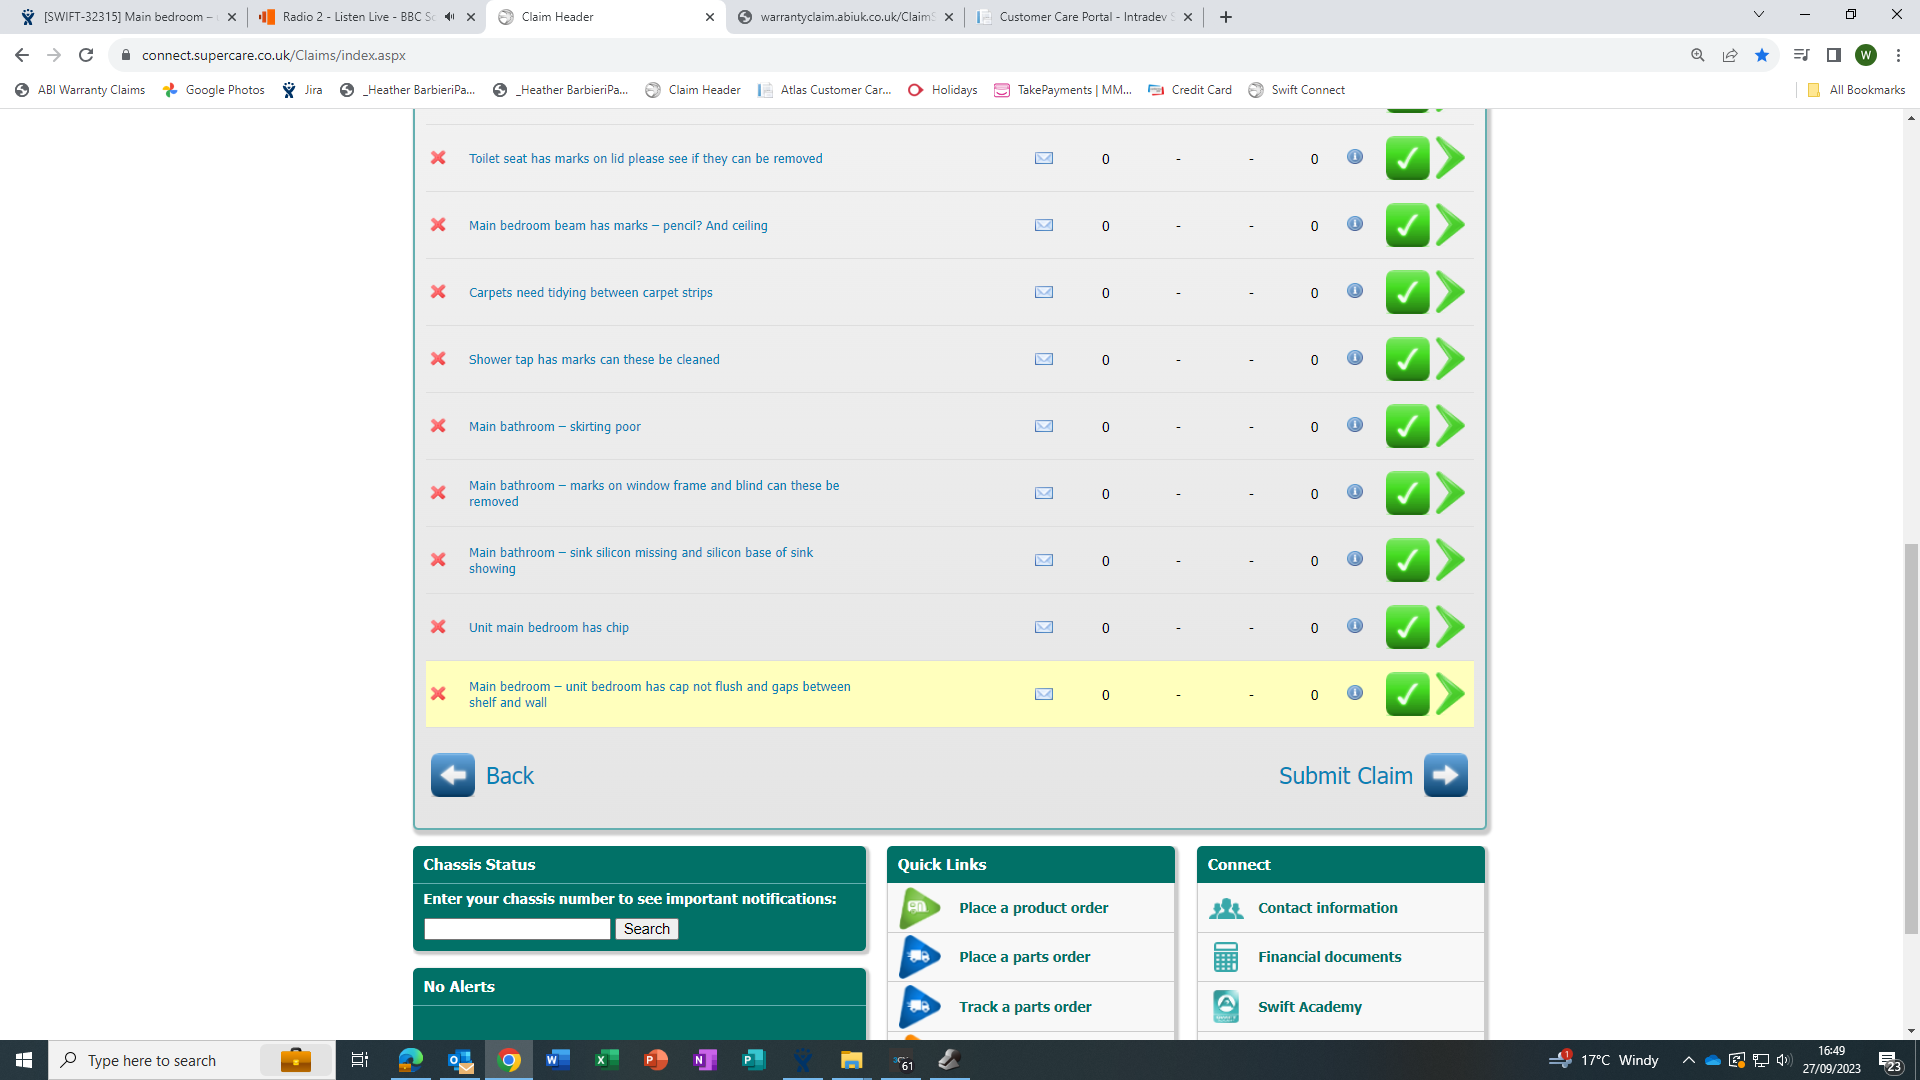Click info icon on Shower tap marks row

click(x=1354, y=358)
